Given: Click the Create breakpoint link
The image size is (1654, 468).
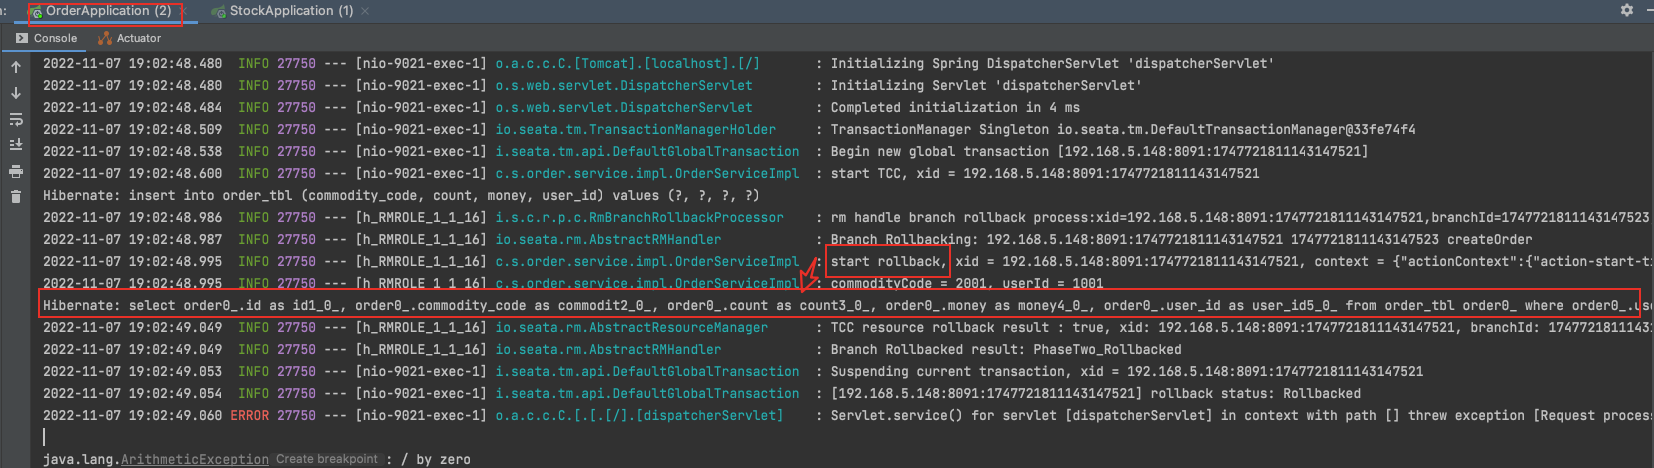Looking at the screenshot, I should (327, 459).
